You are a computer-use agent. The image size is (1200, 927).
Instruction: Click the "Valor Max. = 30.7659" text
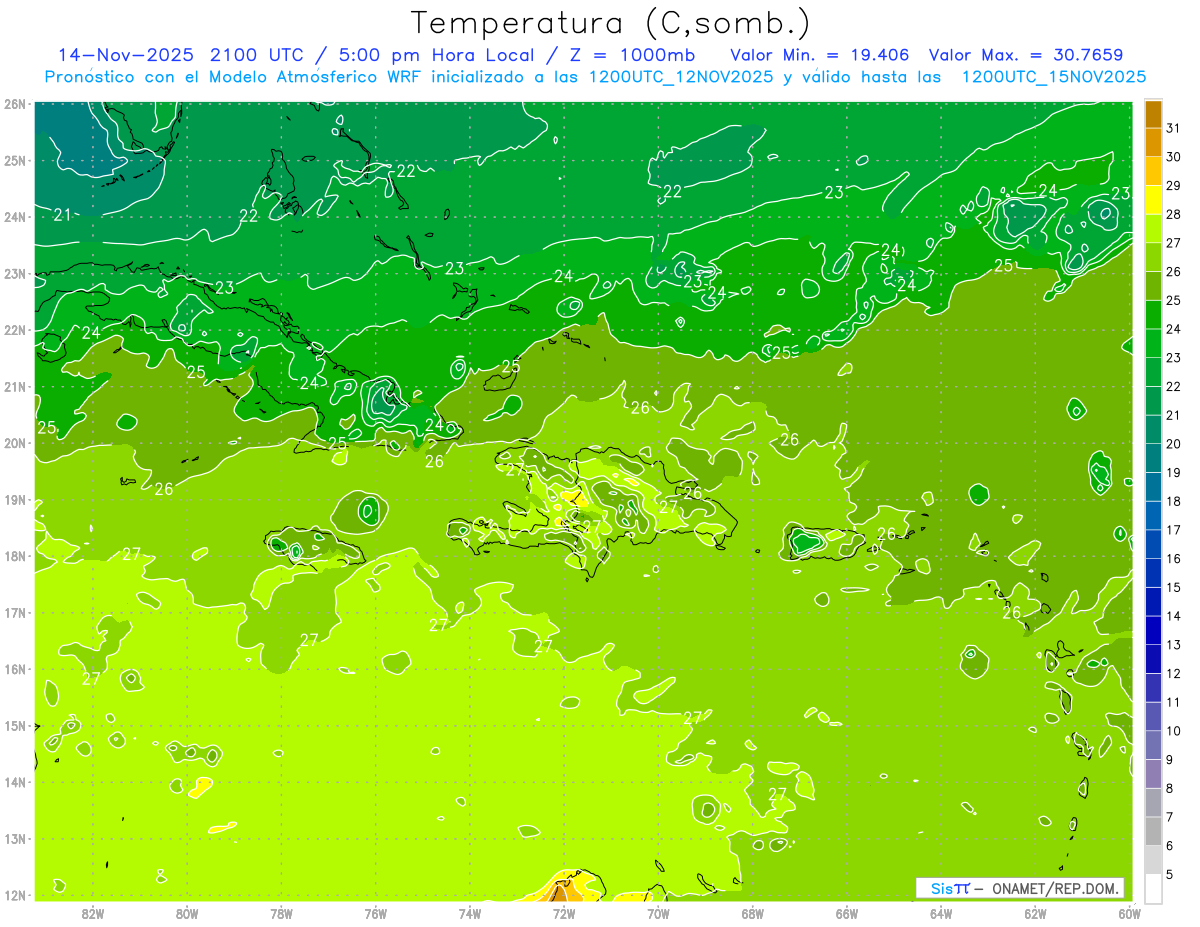[x=1025, y=54]
